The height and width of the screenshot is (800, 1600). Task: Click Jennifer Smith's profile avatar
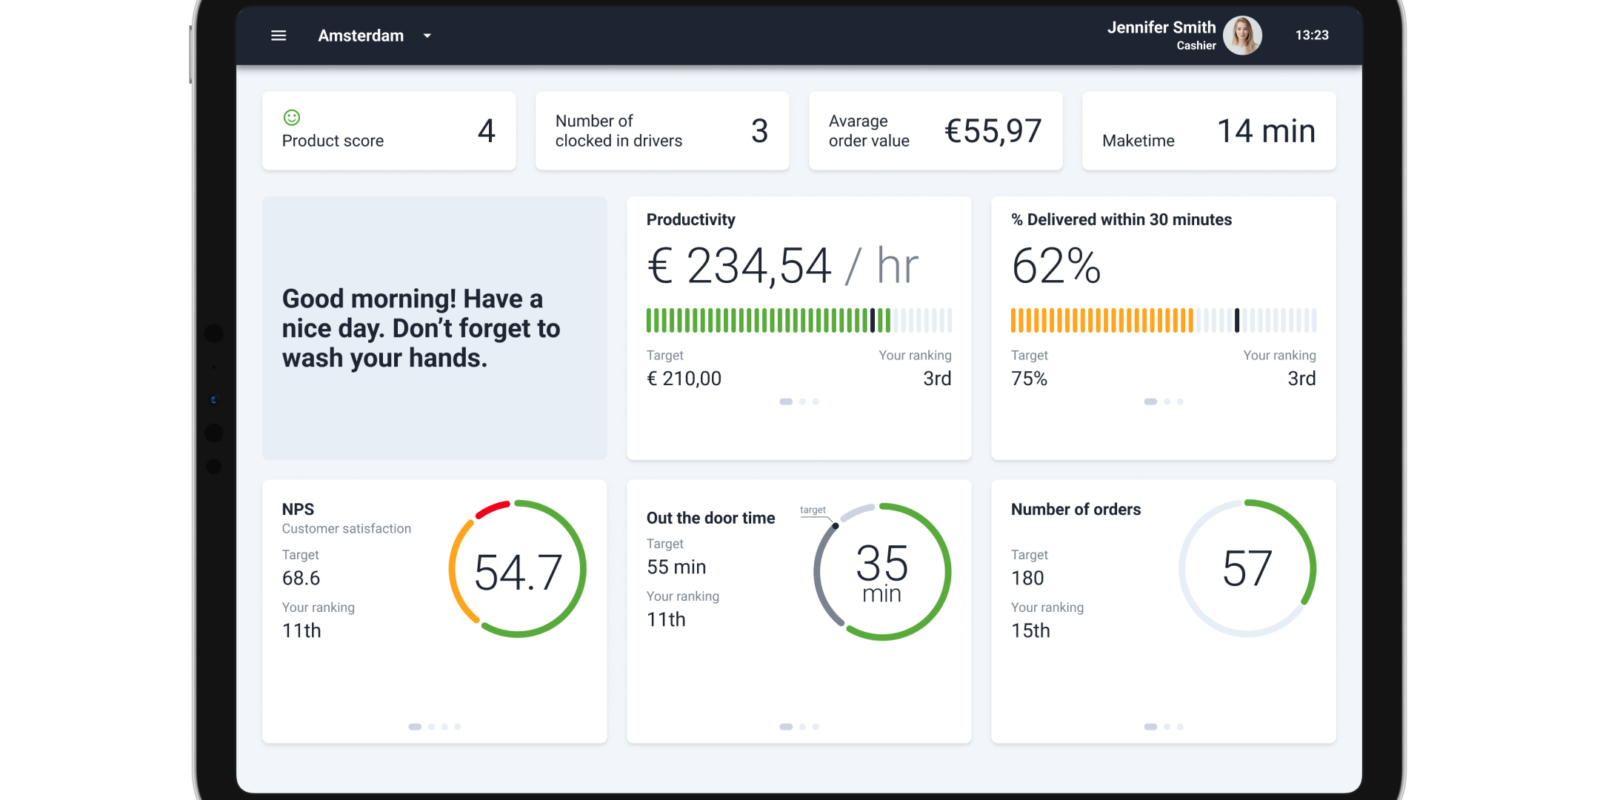(x=1242, y=36)
